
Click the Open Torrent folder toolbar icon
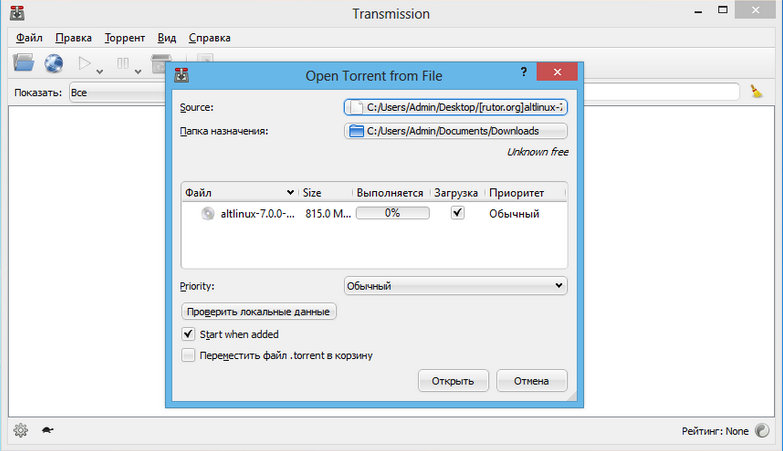click(x=23, y=63)
